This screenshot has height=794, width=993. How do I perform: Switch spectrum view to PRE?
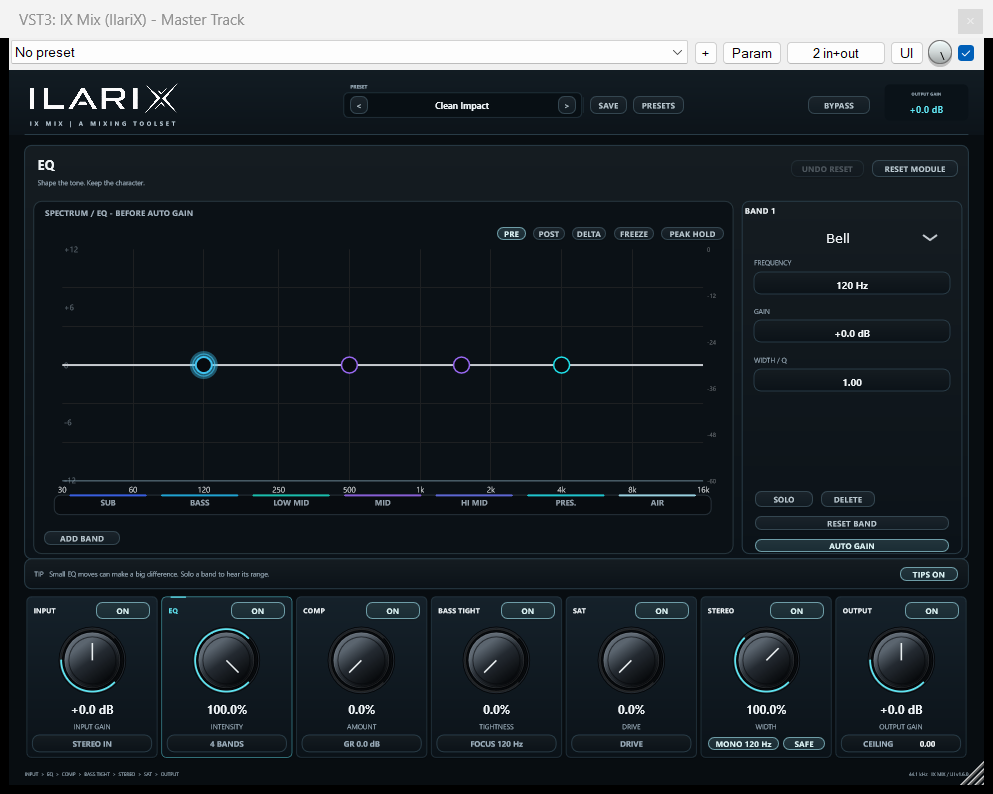(511, 234)
